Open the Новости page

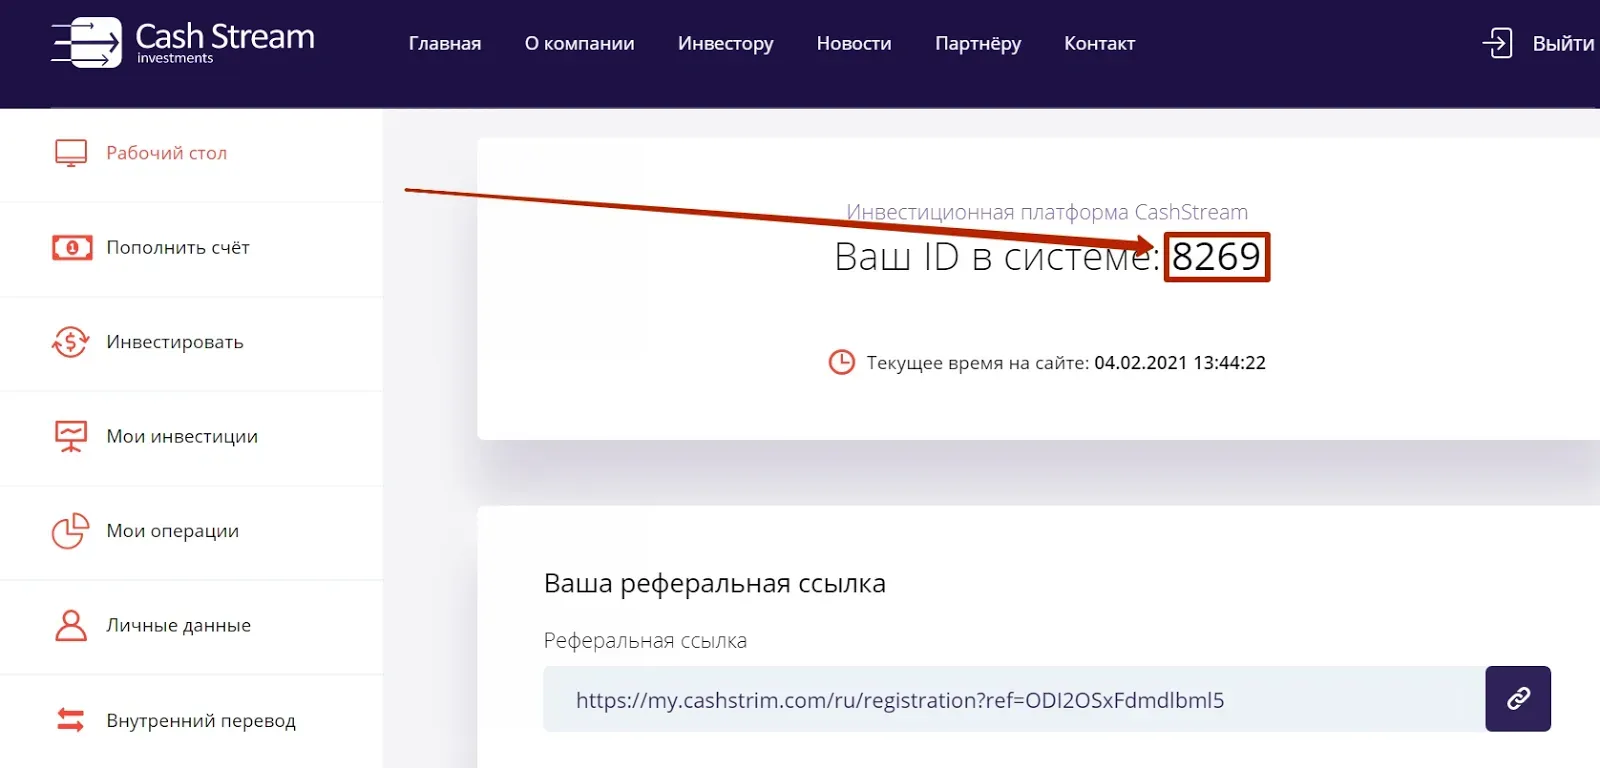point(854,43)
